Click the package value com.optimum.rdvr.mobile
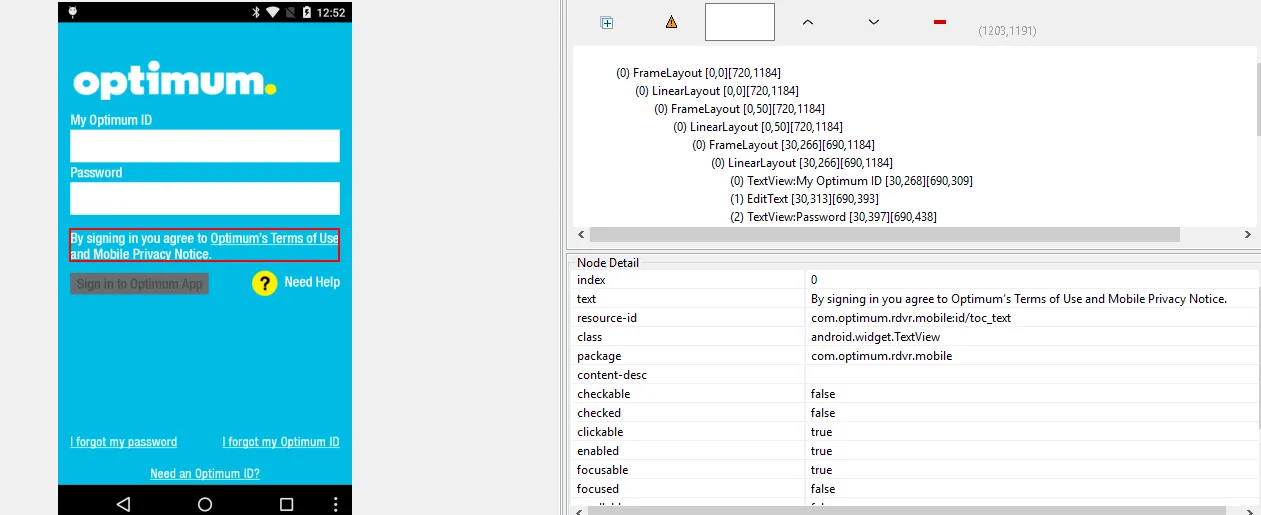 click(x=1032, y=356)
